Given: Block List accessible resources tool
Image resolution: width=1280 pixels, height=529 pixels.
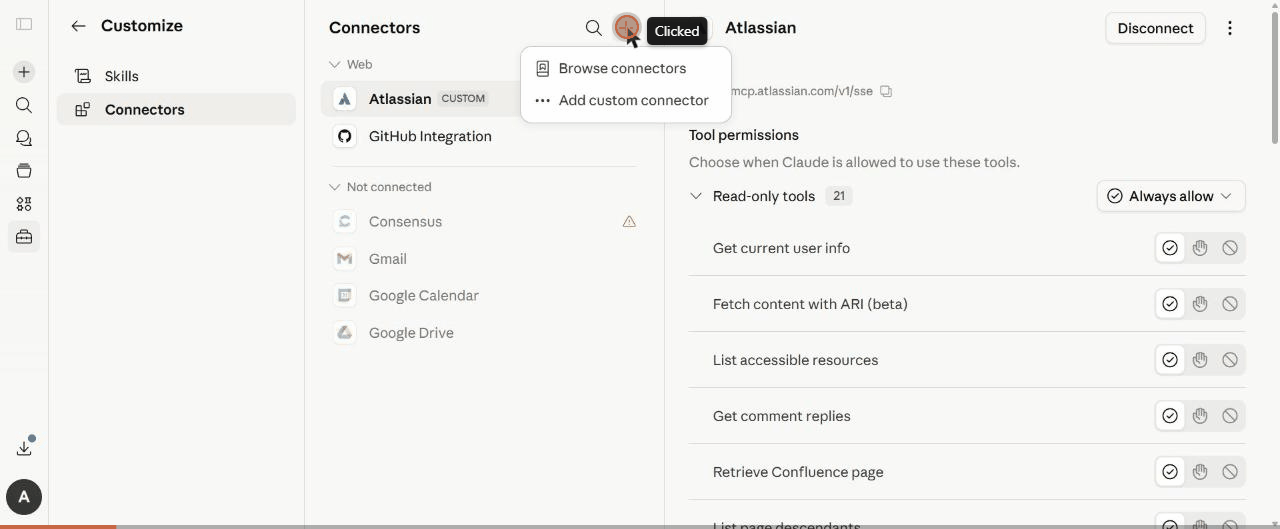Looking at the screenshot, I should tap(1230, 360).
